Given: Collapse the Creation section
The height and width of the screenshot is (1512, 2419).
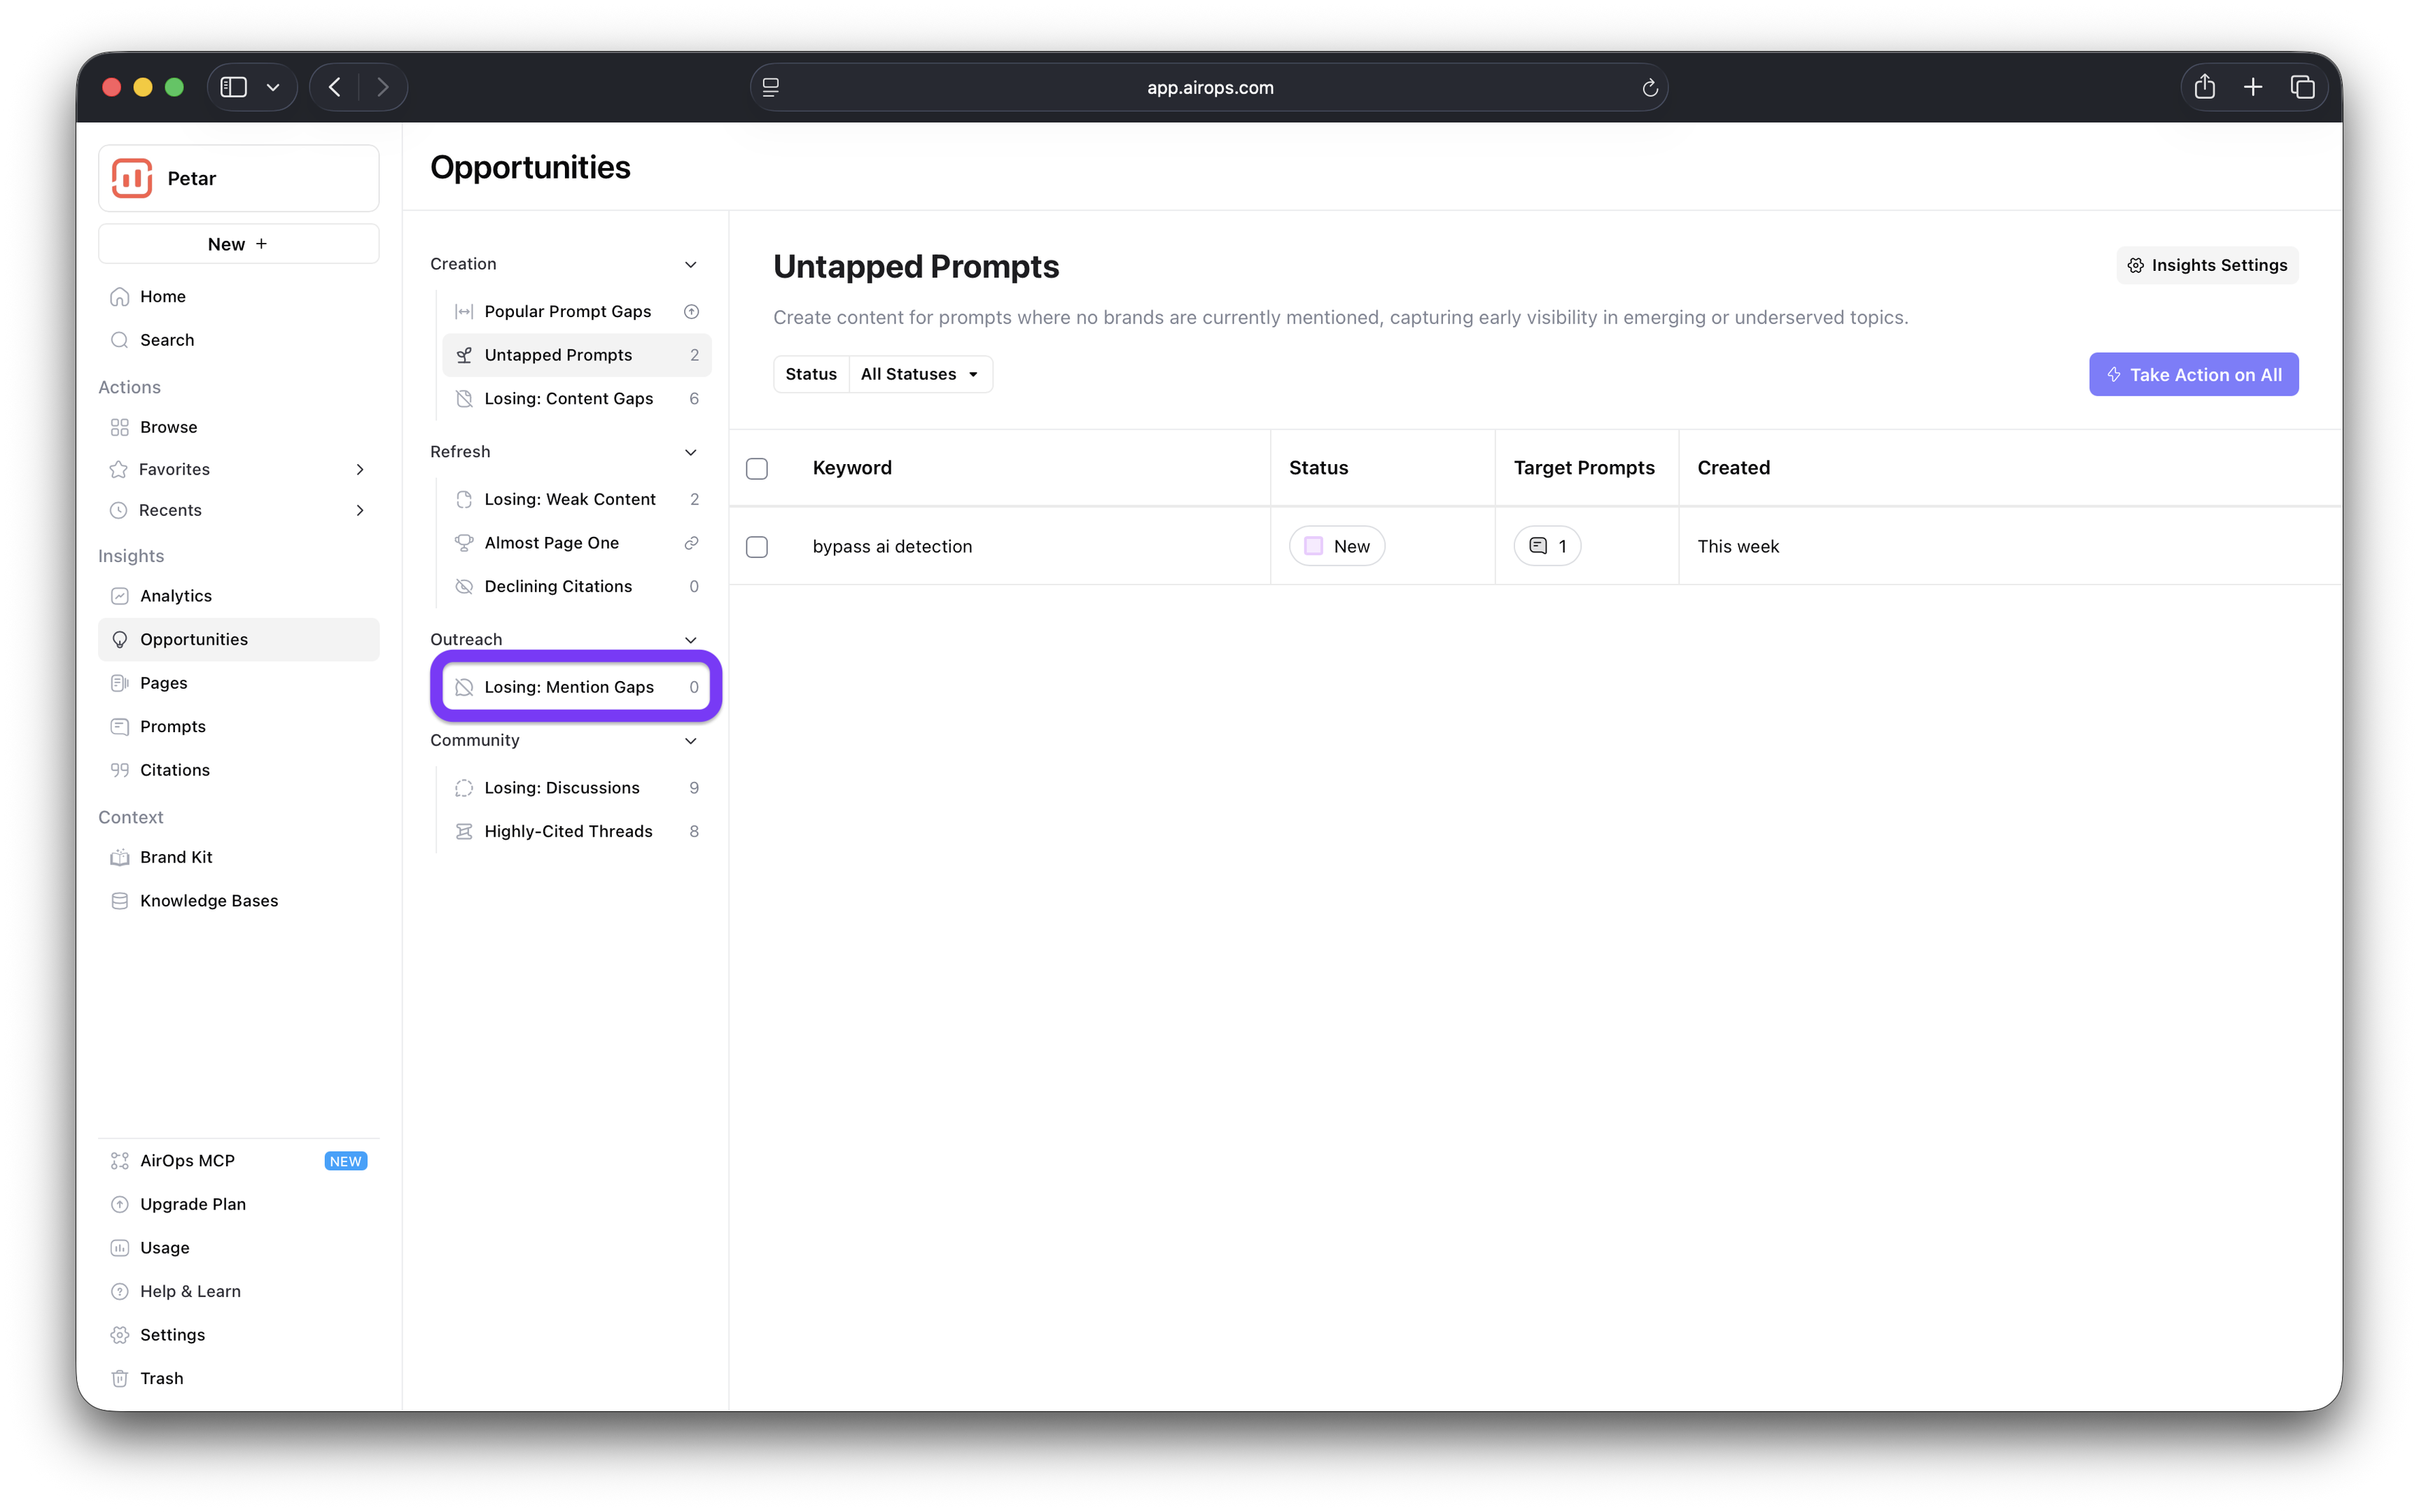Looking at the screenshot, I should pyautogui.click(x=690, y=264).
